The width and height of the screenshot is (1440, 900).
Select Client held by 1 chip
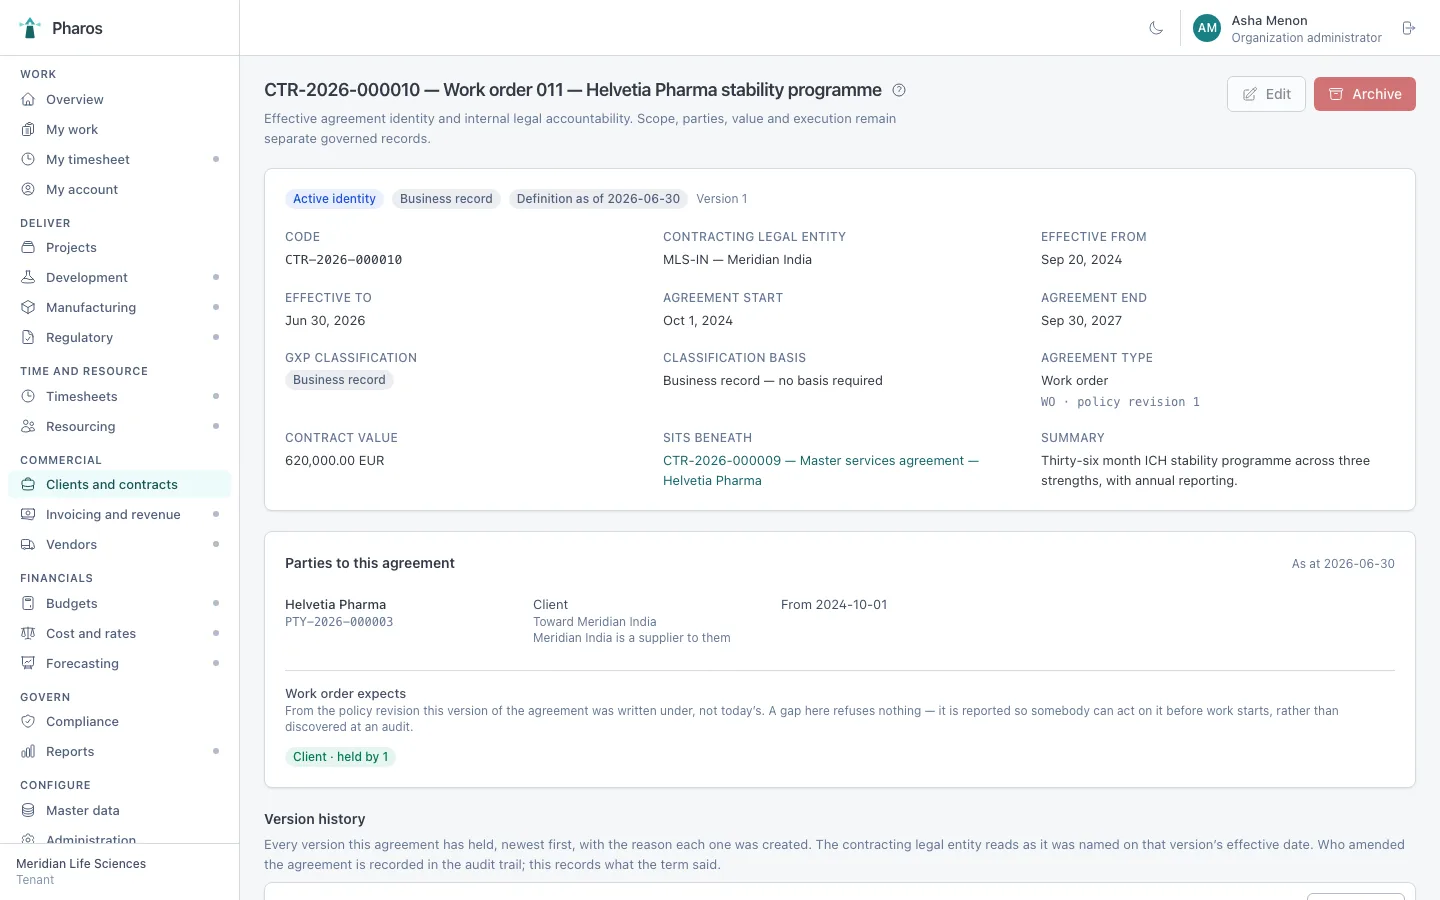pyautogui.click(x=340, y=757)
